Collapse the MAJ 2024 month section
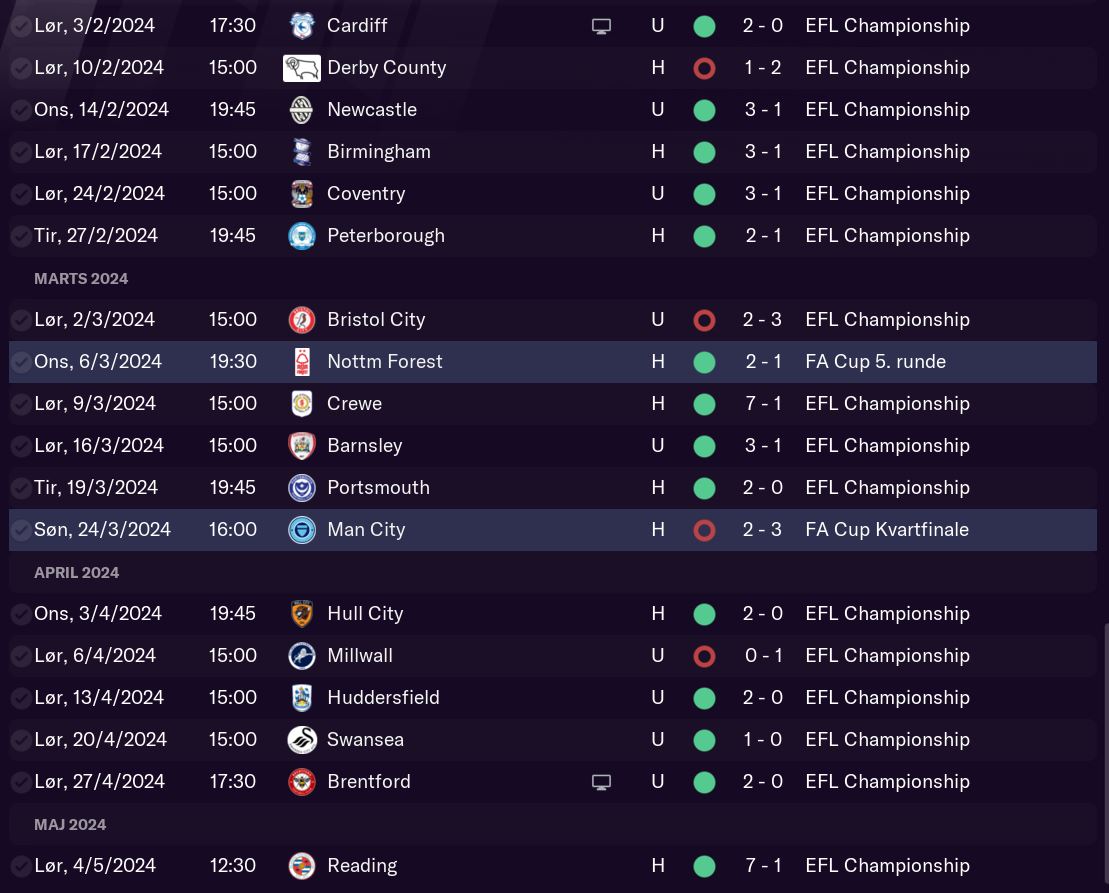 pyautogui.click(x=70, y=825)
